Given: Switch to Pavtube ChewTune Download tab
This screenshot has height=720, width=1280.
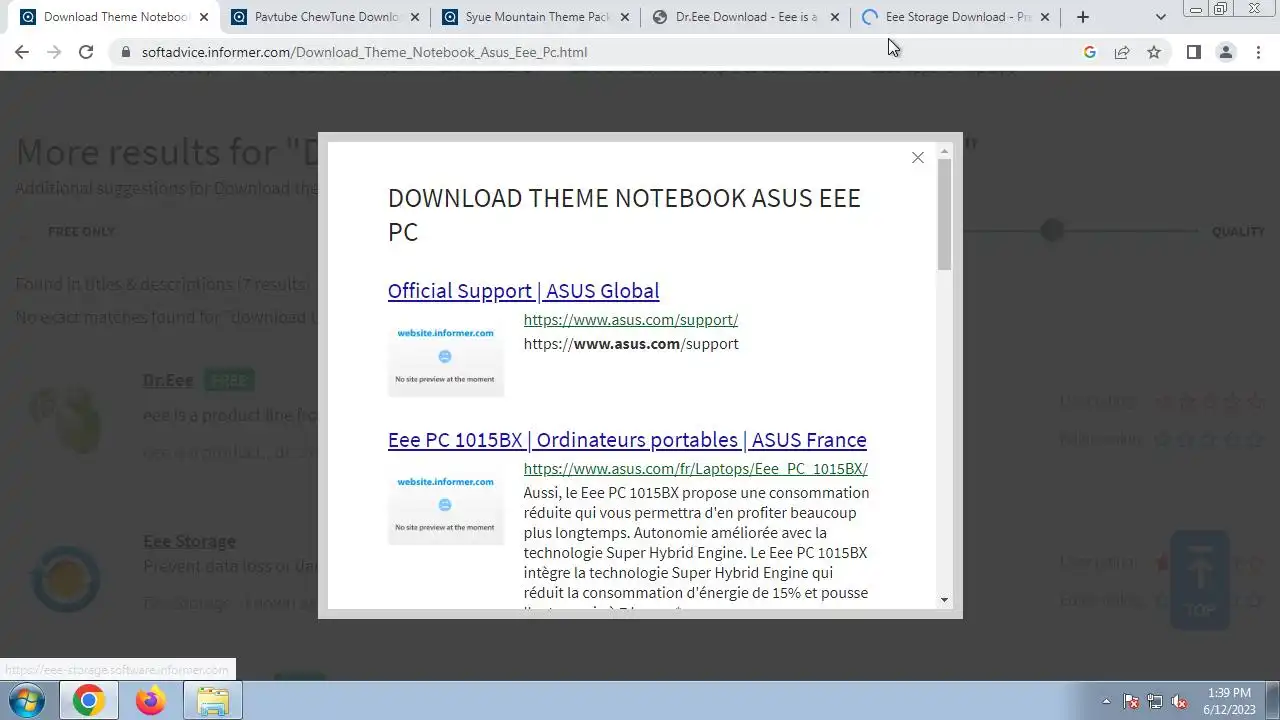Looking at the screenshot, I should pos(326,17).
